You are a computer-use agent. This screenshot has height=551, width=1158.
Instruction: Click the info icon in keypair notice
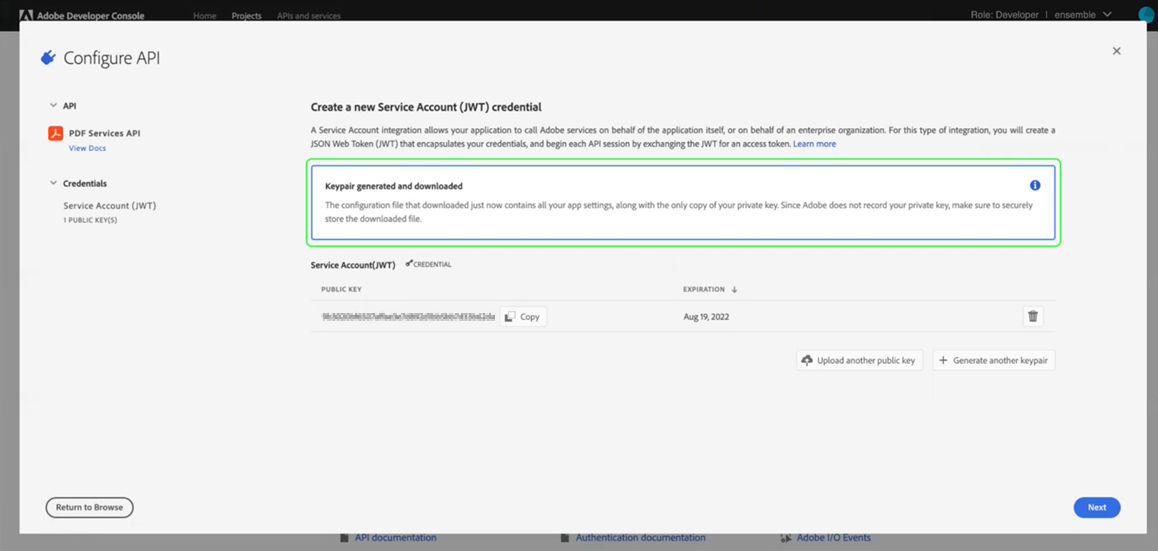coord(1035,185)
